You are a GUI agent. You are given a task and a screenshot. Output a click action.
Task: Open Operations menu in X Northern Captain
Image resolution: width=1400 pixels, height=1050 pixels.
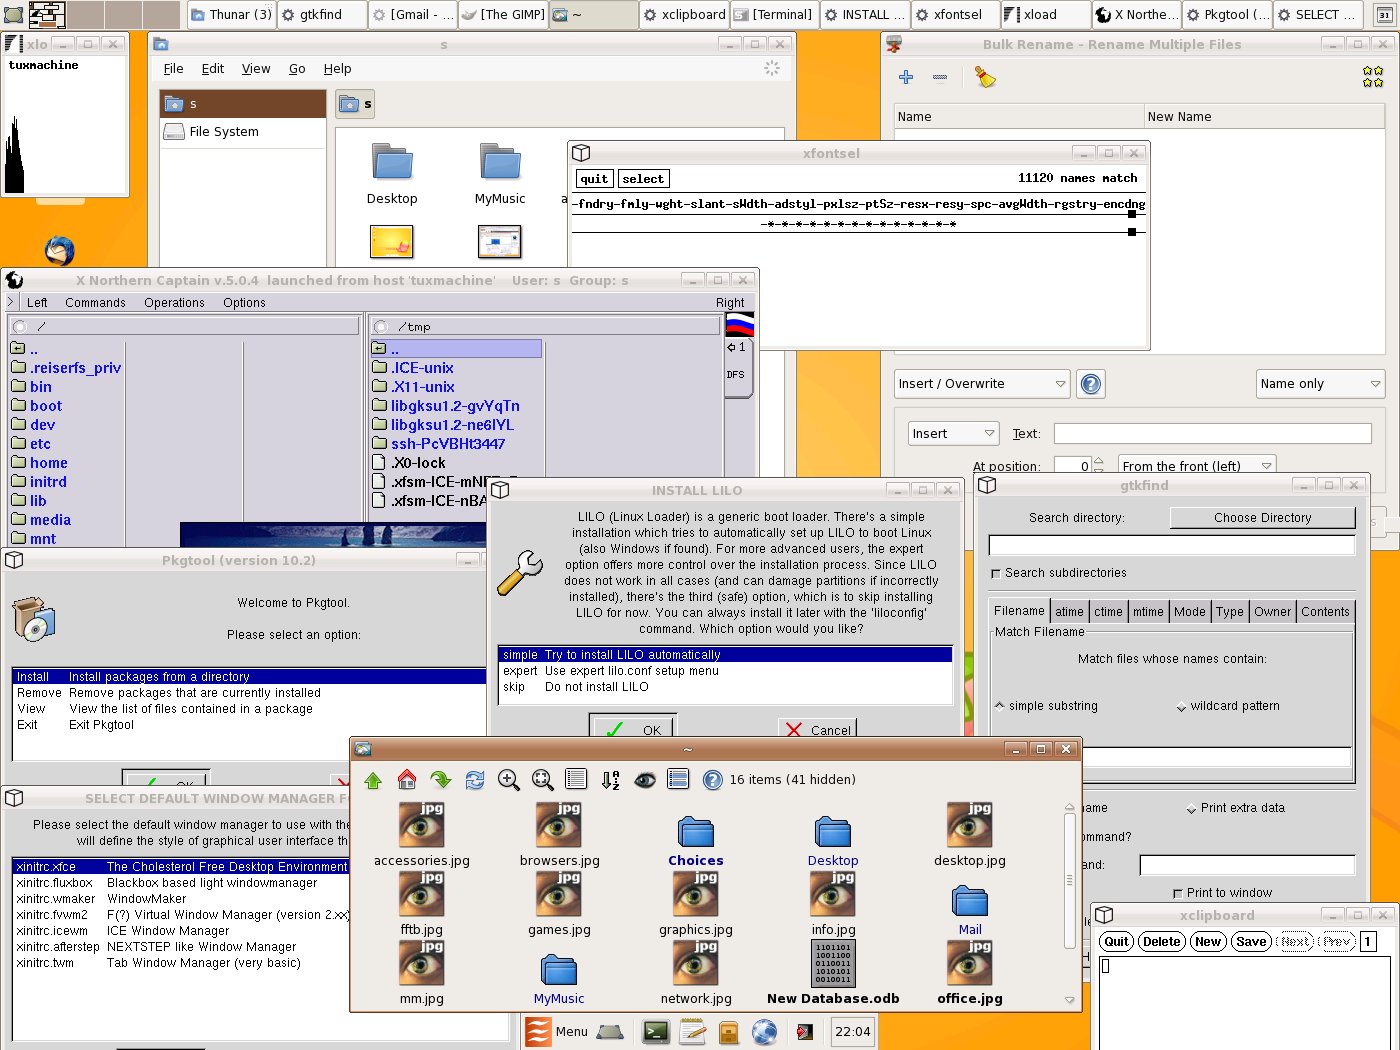coord(174,303)
